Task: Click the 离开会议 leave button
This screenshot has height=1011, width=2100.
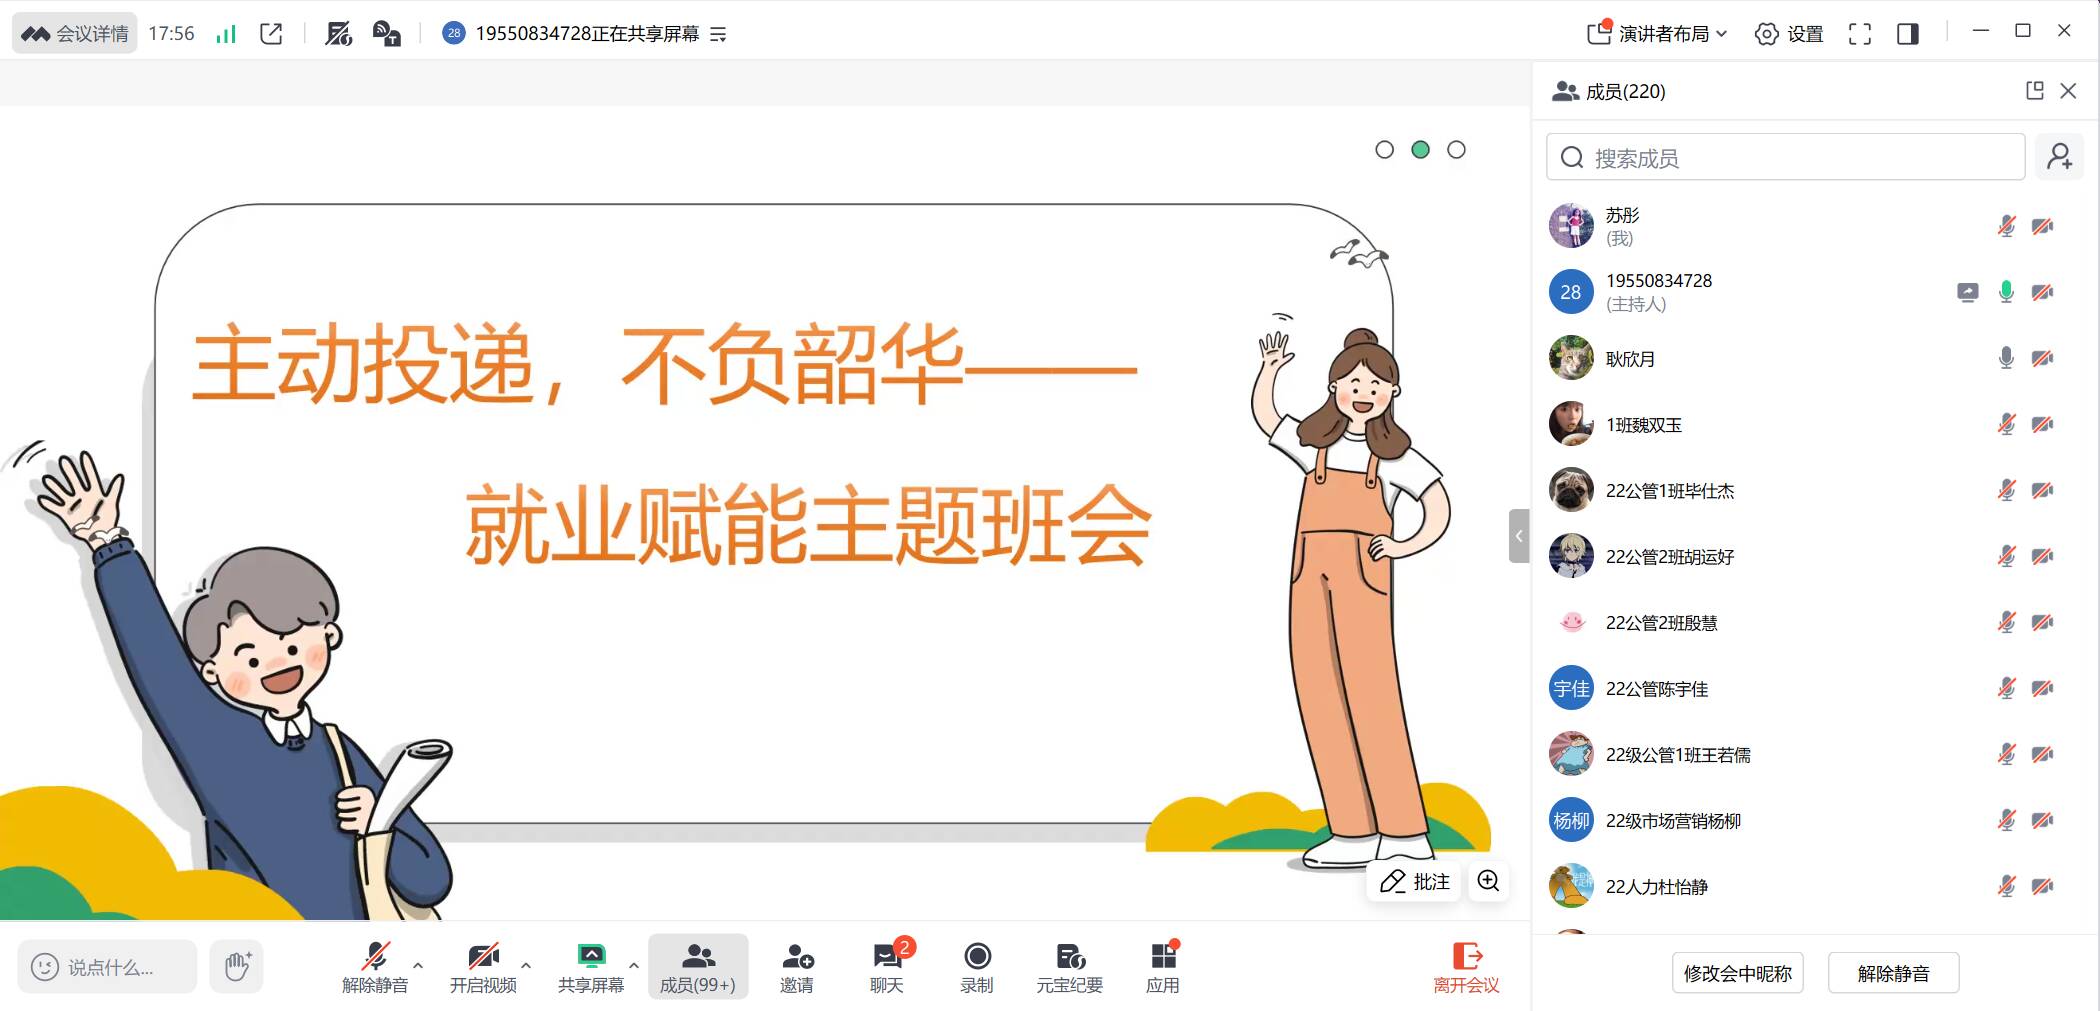Action: (1466, 967)
